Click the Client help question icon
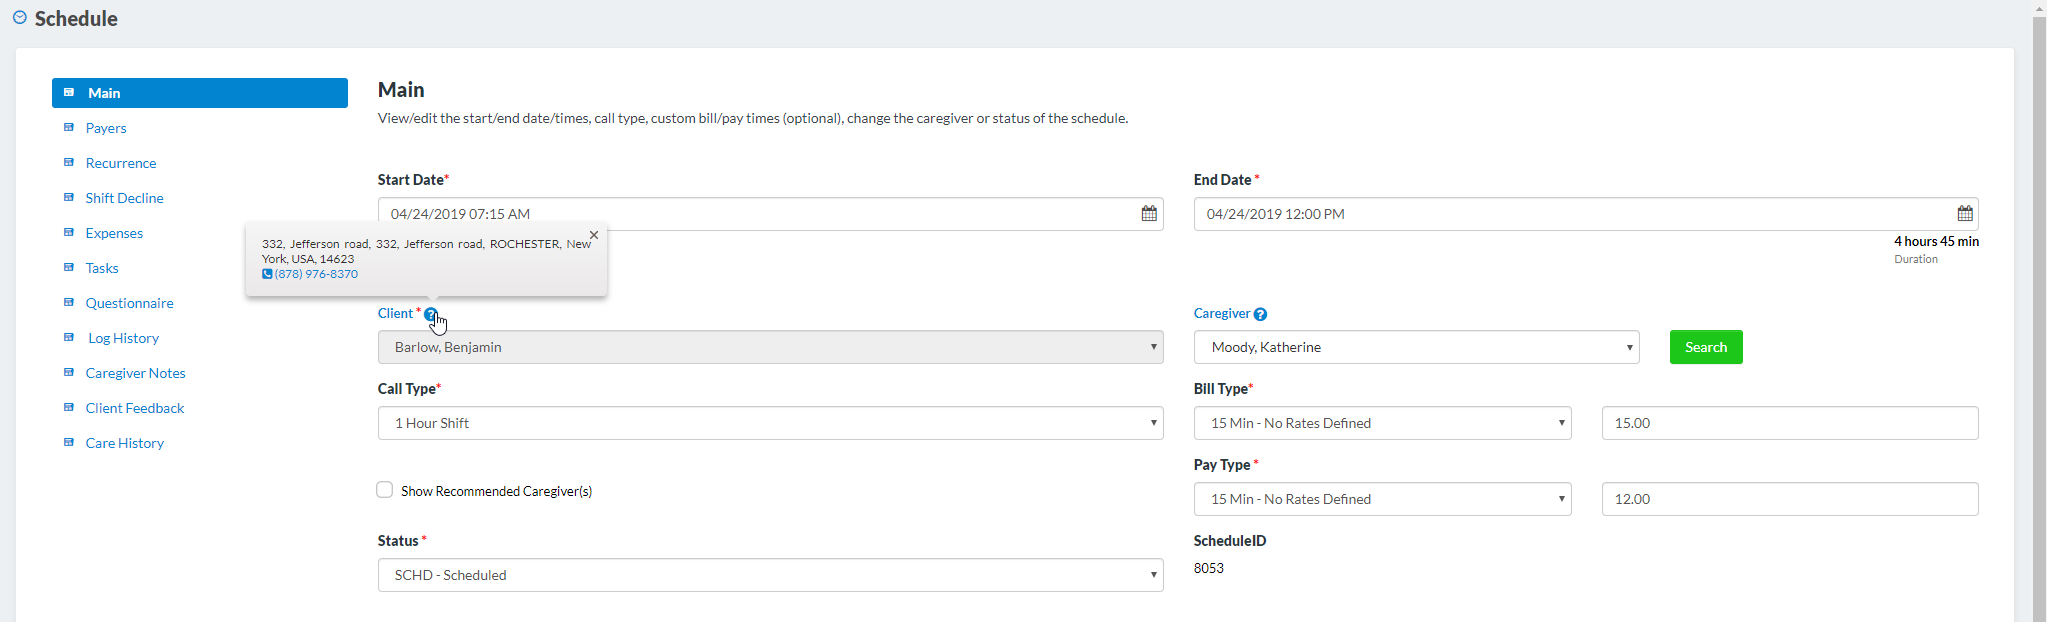Screen dimensions: 2047x622 [430, 314]
